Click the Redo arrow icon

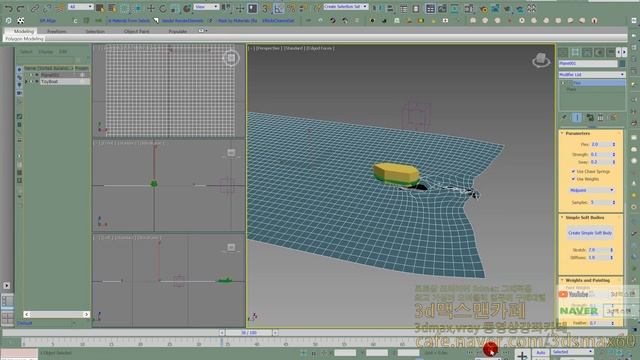tap(20, 8)
